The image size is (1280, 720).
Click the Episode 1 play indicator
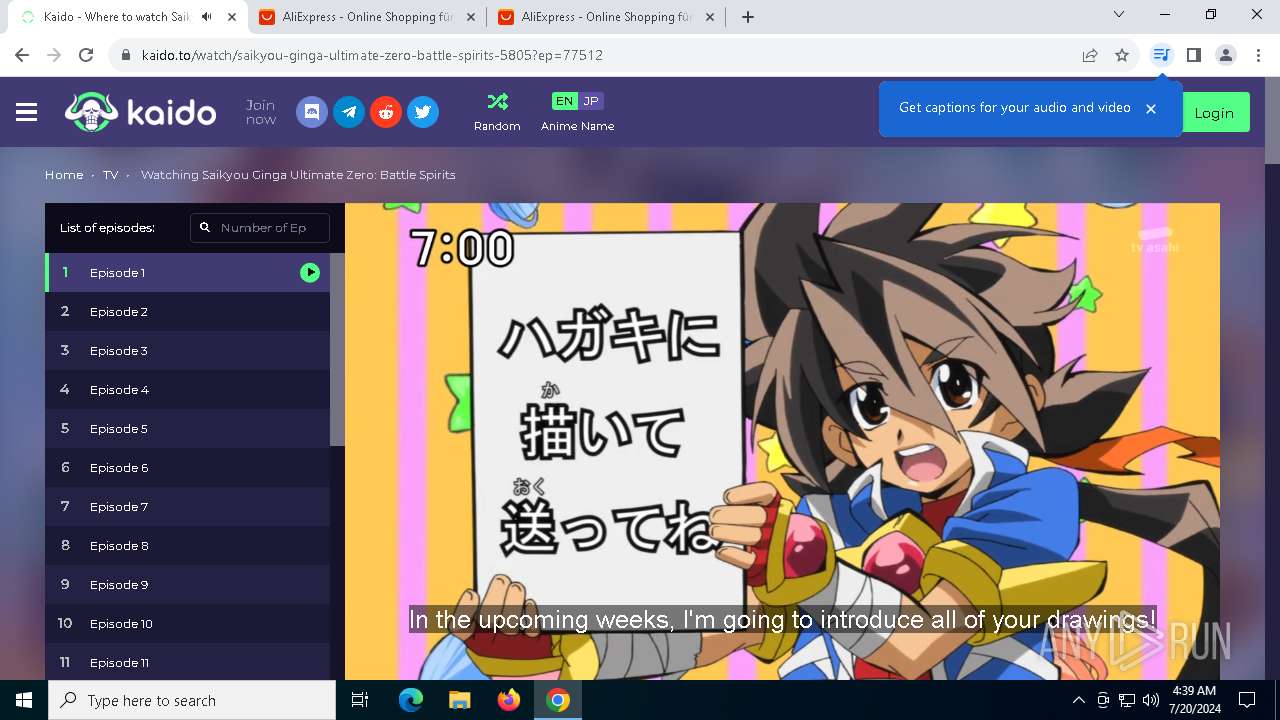pos(310,272)
